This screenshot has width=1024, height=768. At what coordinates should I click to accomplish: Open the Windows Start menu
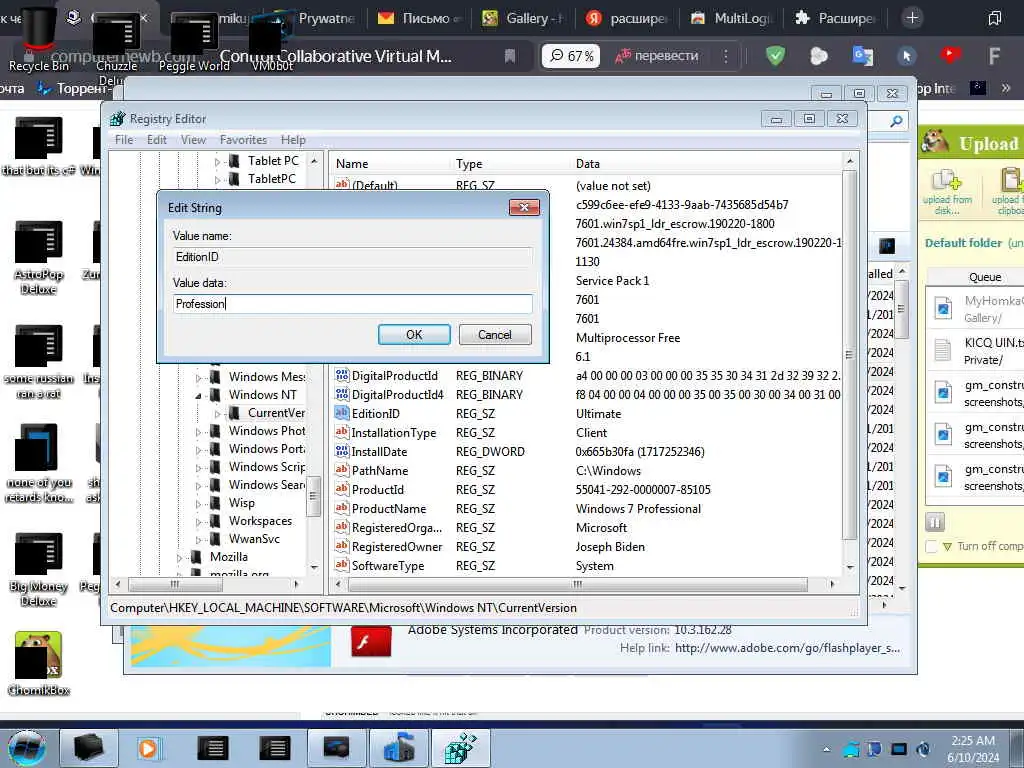coord(27,748)
